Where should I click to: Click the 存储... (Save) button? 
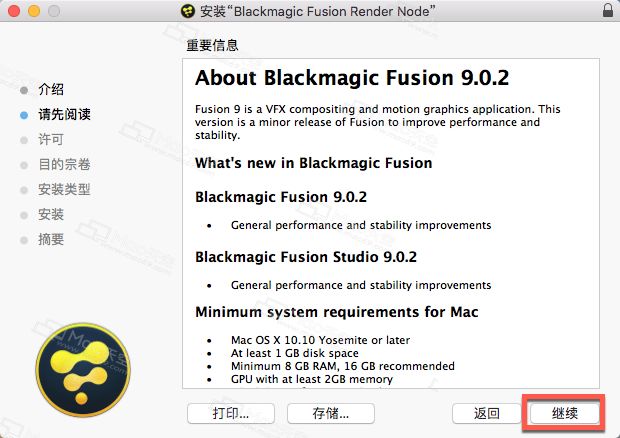coord(331,413)
